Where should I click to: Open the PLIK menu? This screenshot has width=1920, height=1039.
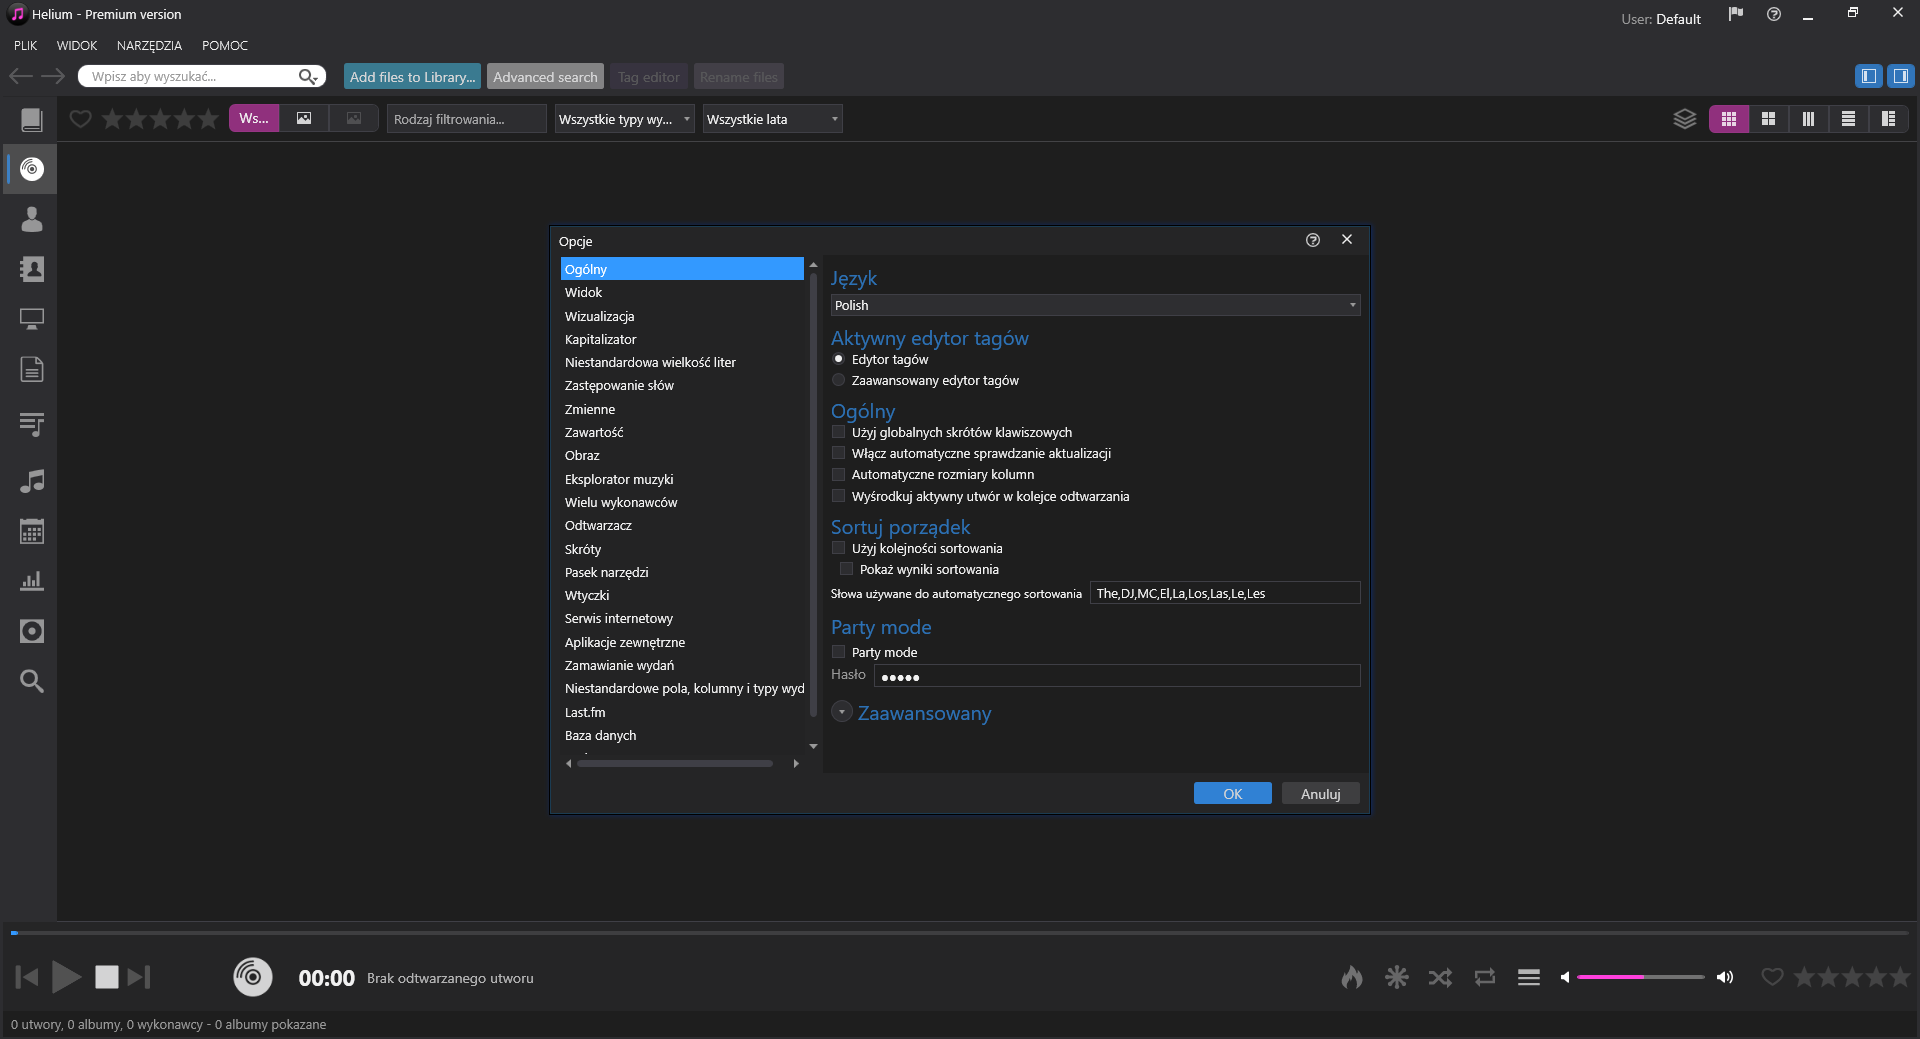(26, 46)
